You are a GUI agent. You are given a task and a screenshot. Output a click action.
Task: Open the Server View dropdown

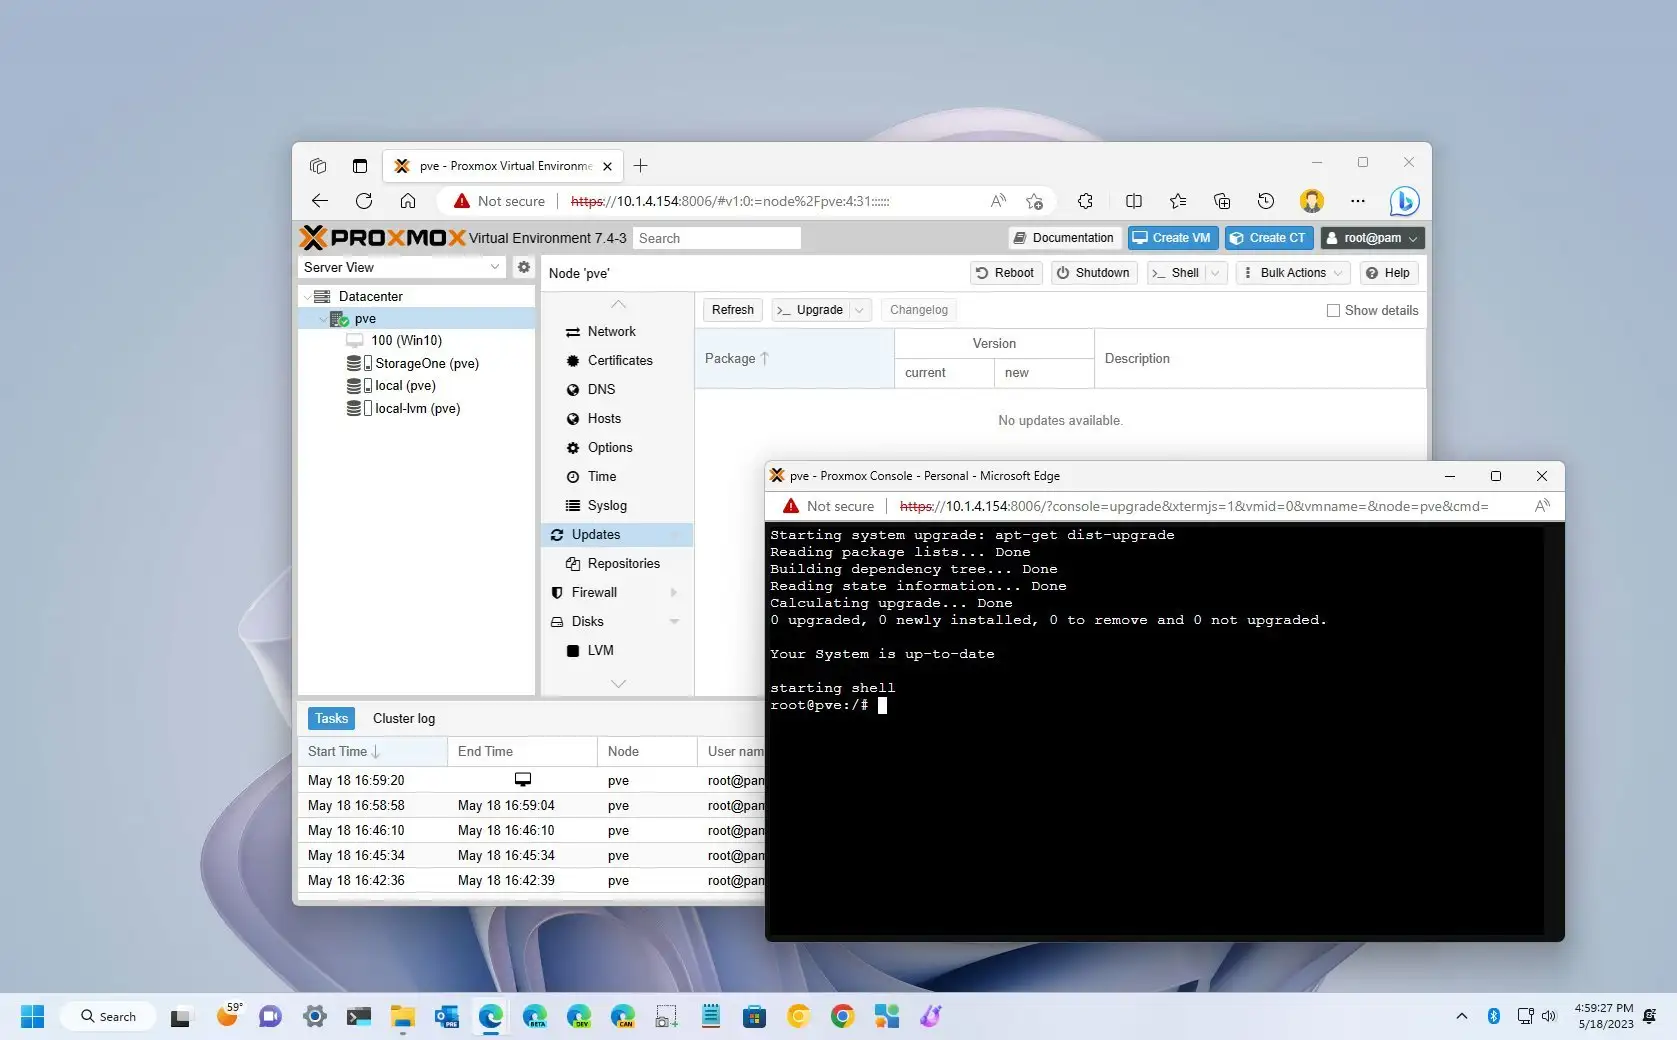400,267
